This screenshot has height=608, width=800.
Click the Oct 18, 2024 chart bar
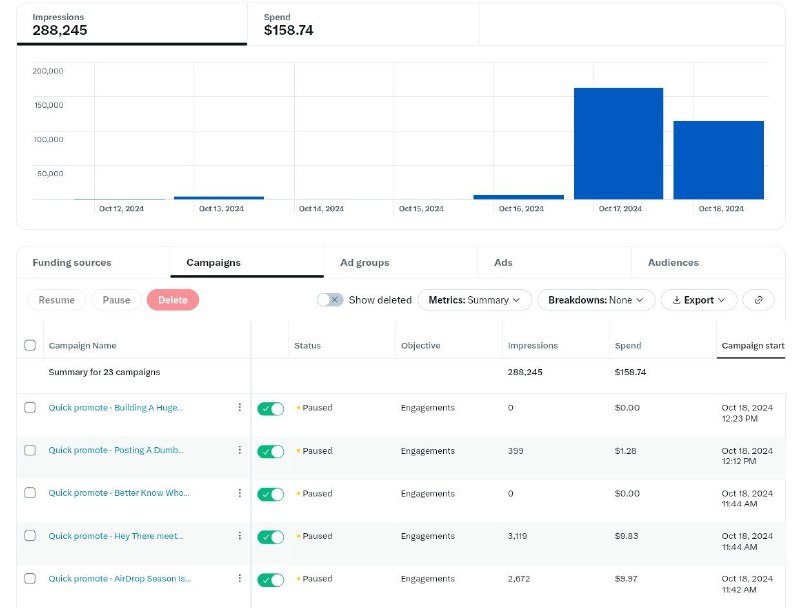[x=718, y=160]
